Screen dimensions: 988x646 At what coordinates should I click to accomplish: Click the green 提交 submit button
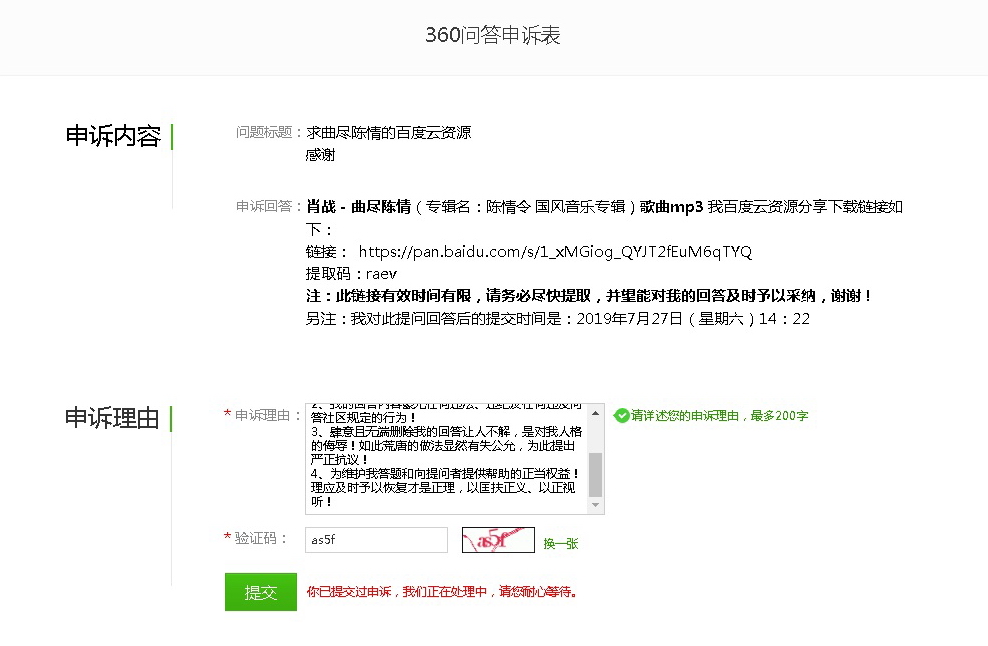point(261,592)
